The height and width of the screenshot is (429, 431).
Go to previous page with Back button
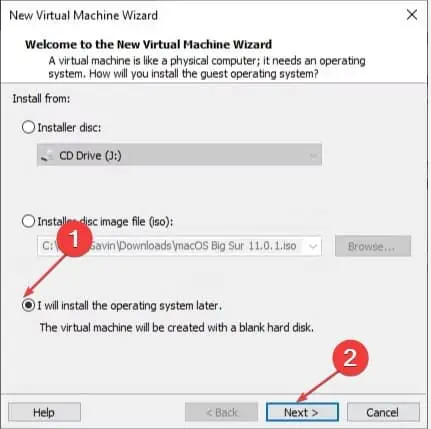point(221,412)
